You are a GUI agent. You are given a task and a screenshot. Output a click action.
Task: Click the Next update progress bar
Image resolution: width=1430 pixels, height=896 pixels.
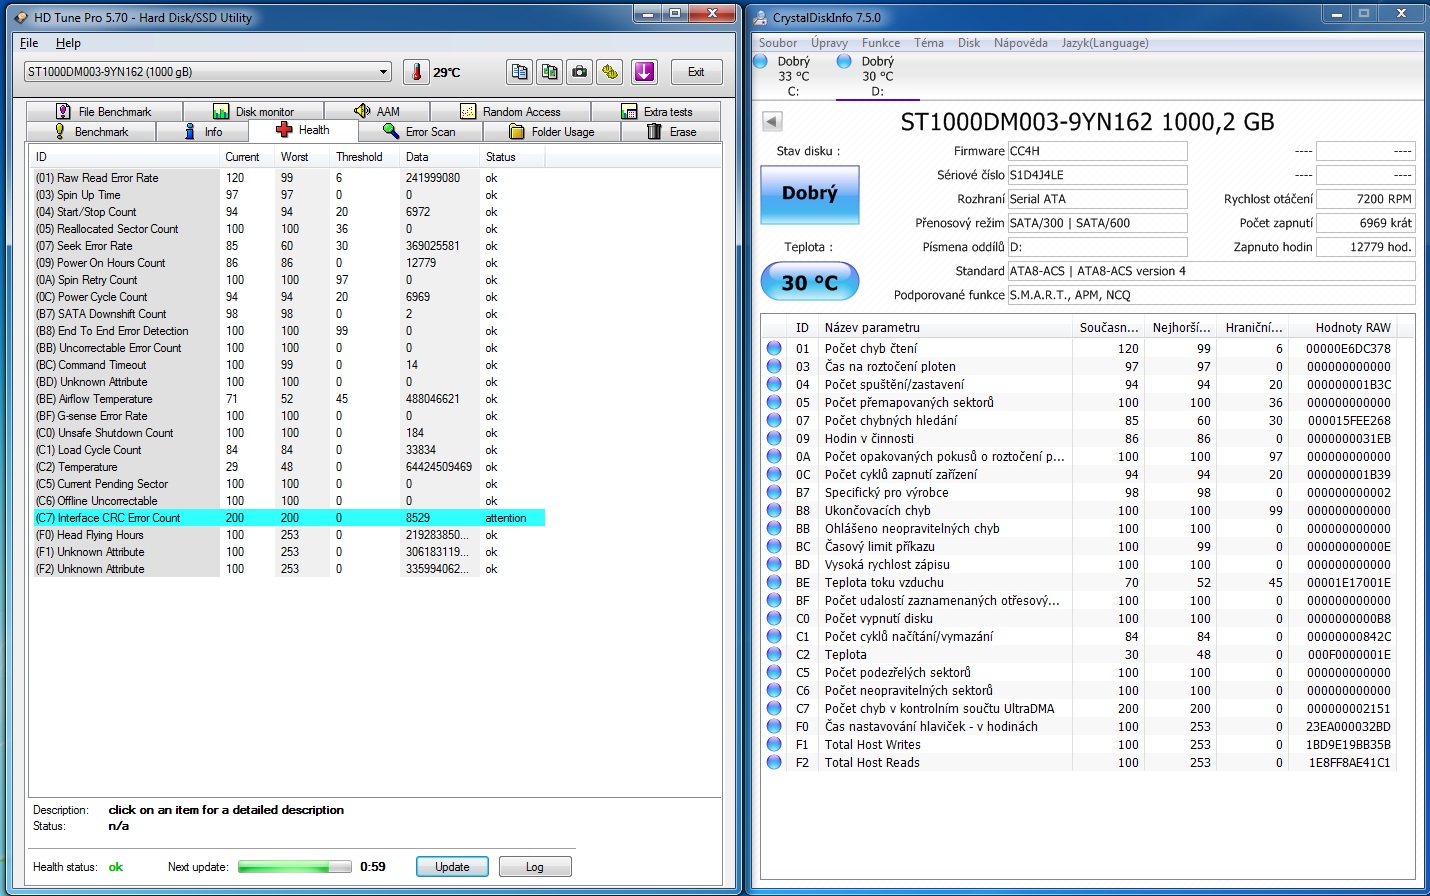coord(295,867)
